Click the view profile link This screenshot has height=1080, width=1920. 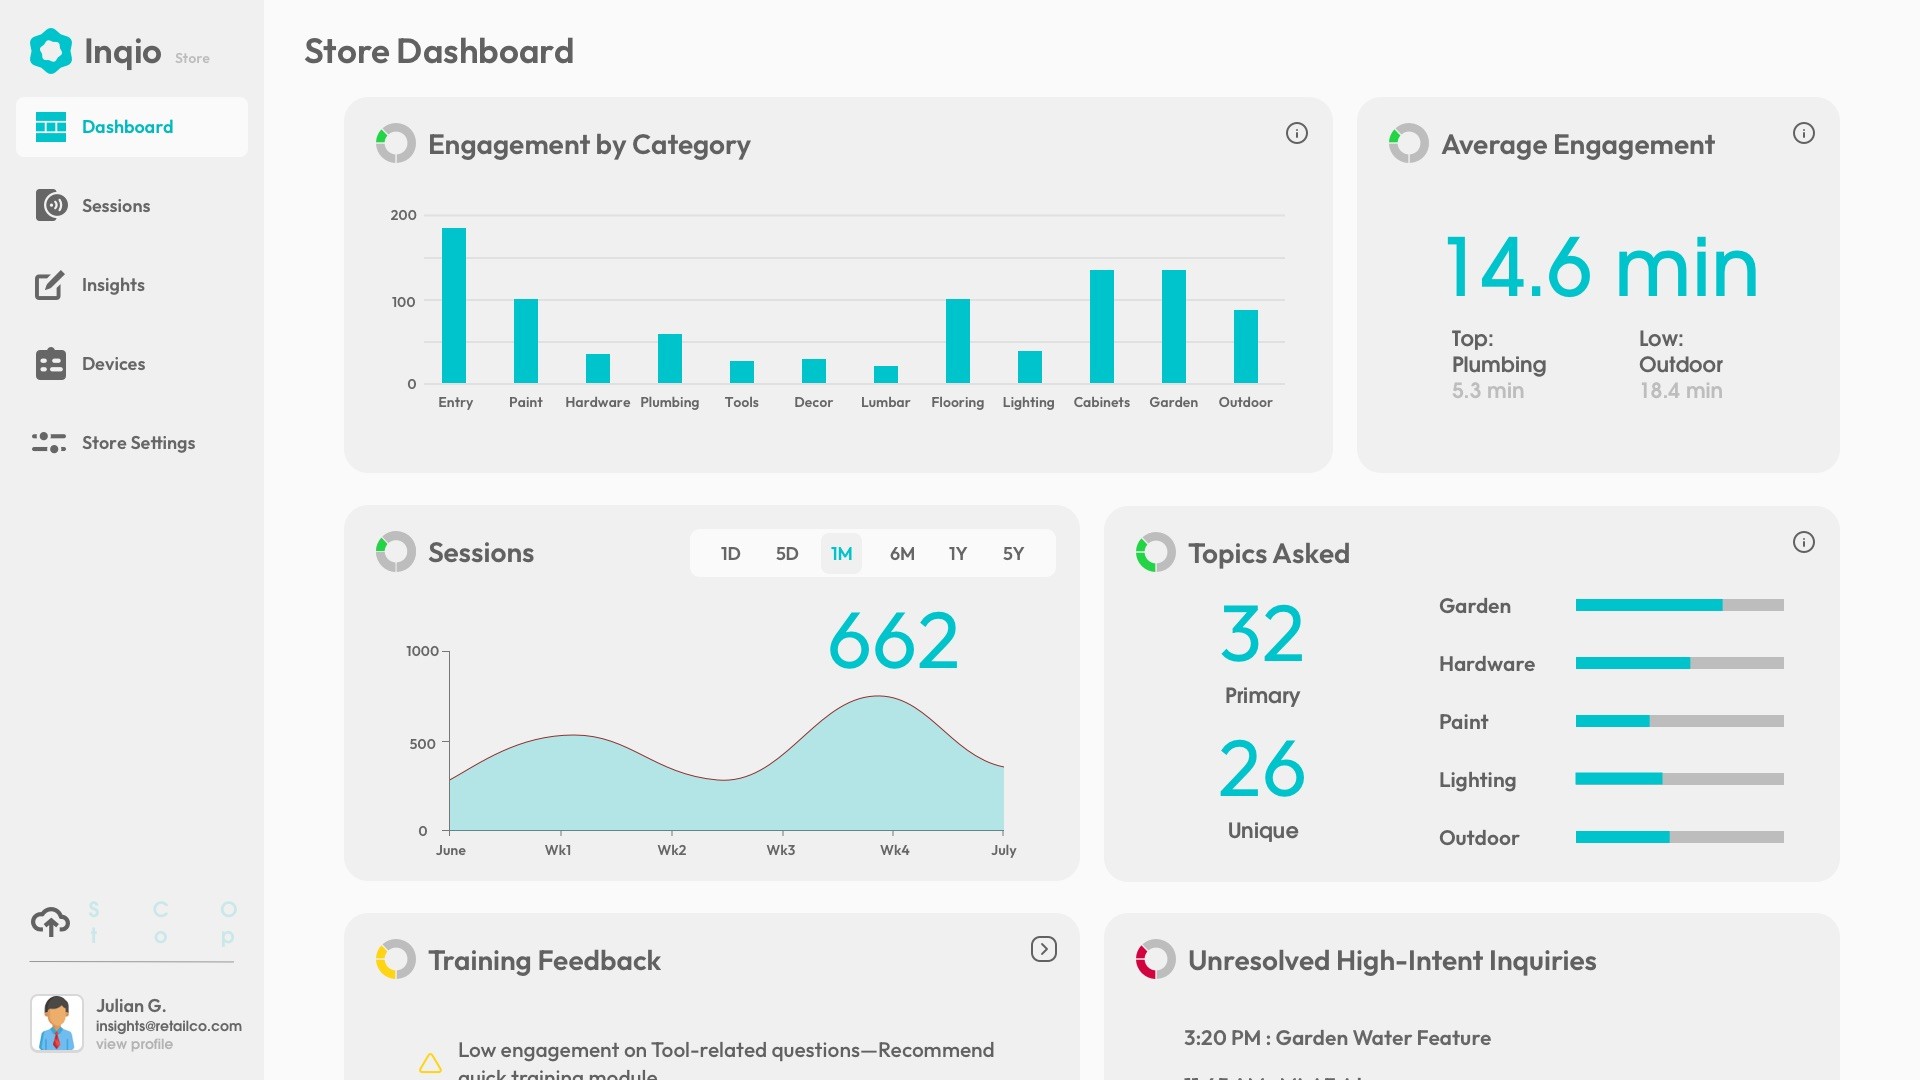[x=134, y=1044]
